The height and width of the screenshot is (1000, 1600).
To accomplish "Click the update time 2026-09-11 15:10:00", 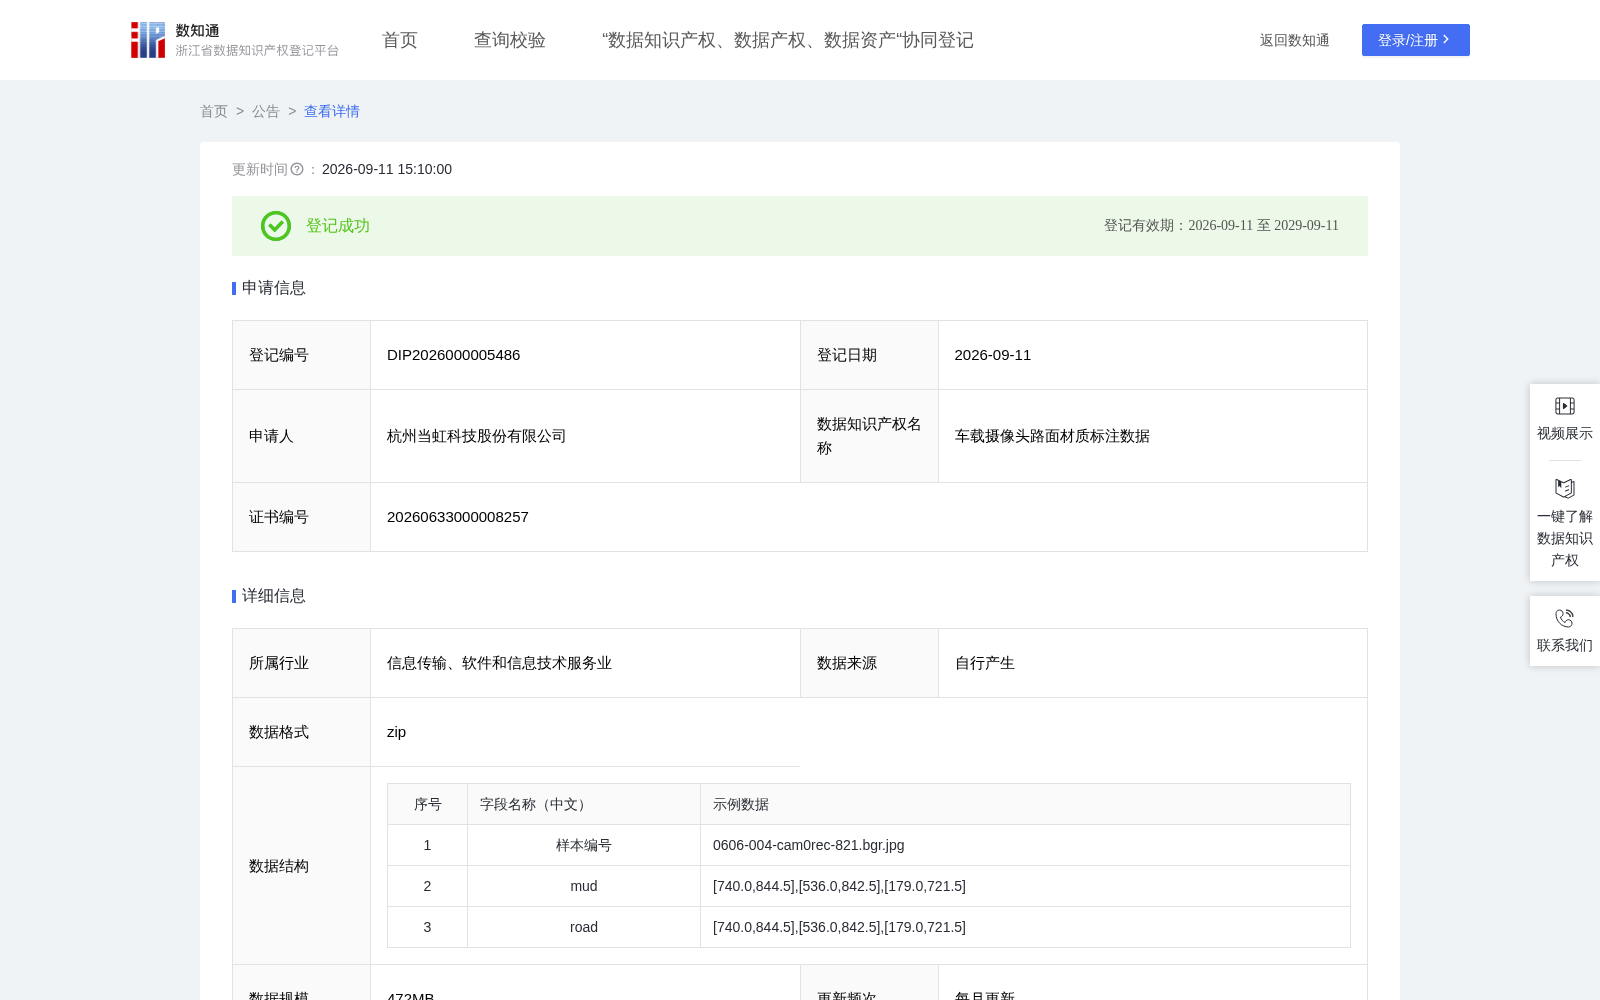I will [387, 169].
